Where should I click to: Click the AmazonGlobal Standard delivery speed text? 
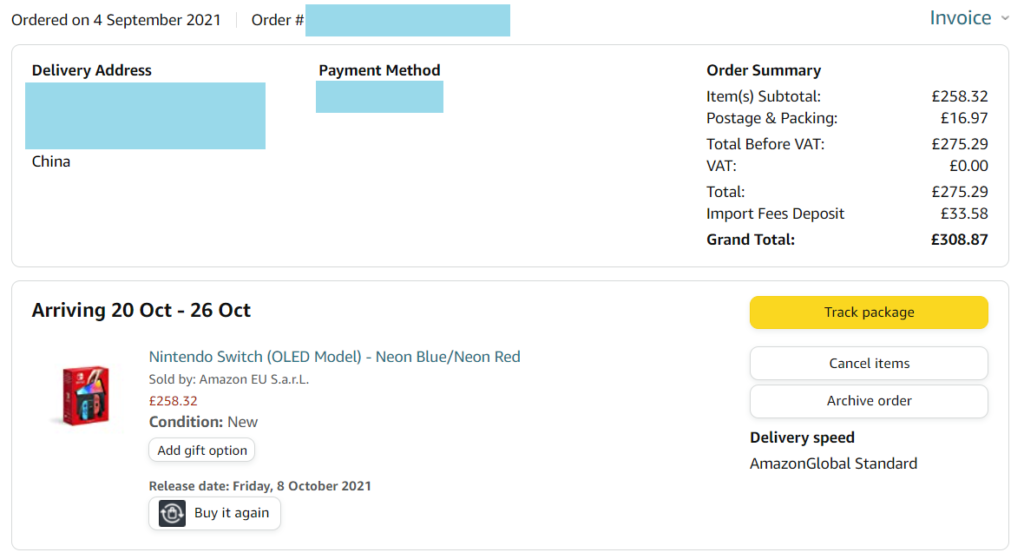click(833, 463)
